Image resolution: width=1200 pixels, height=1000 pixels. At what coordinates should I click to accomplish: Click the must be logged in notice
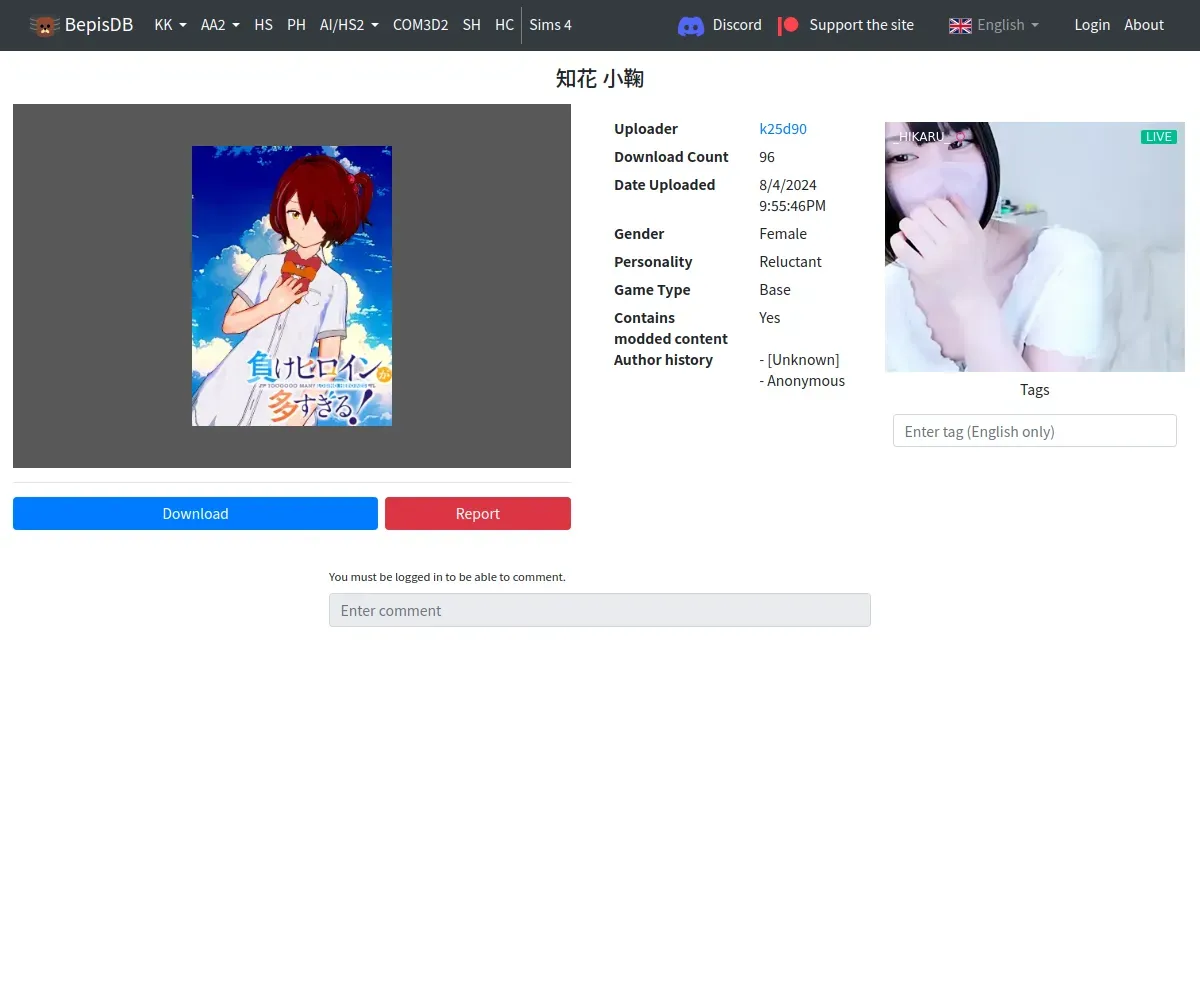click(x=447, y=577)
